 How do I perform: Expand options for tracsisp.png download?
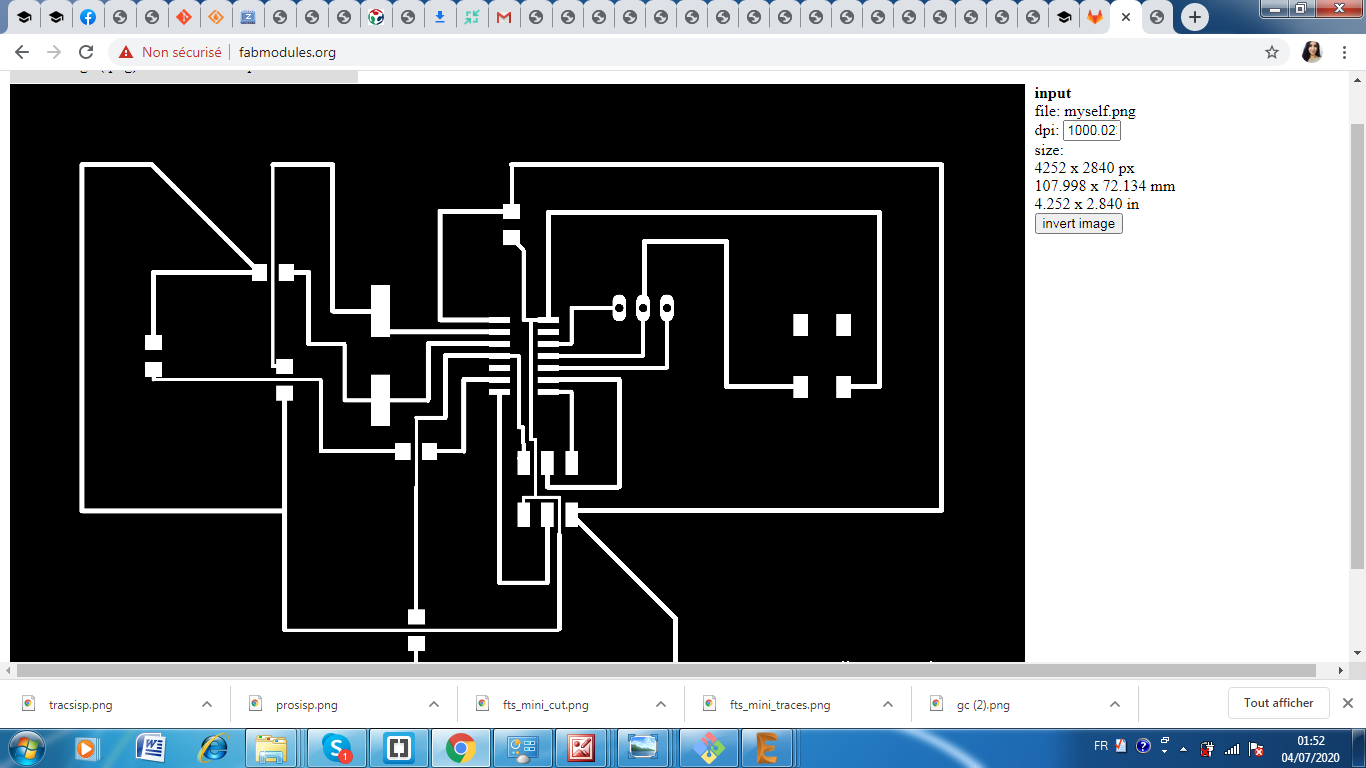tap(207, 704)
